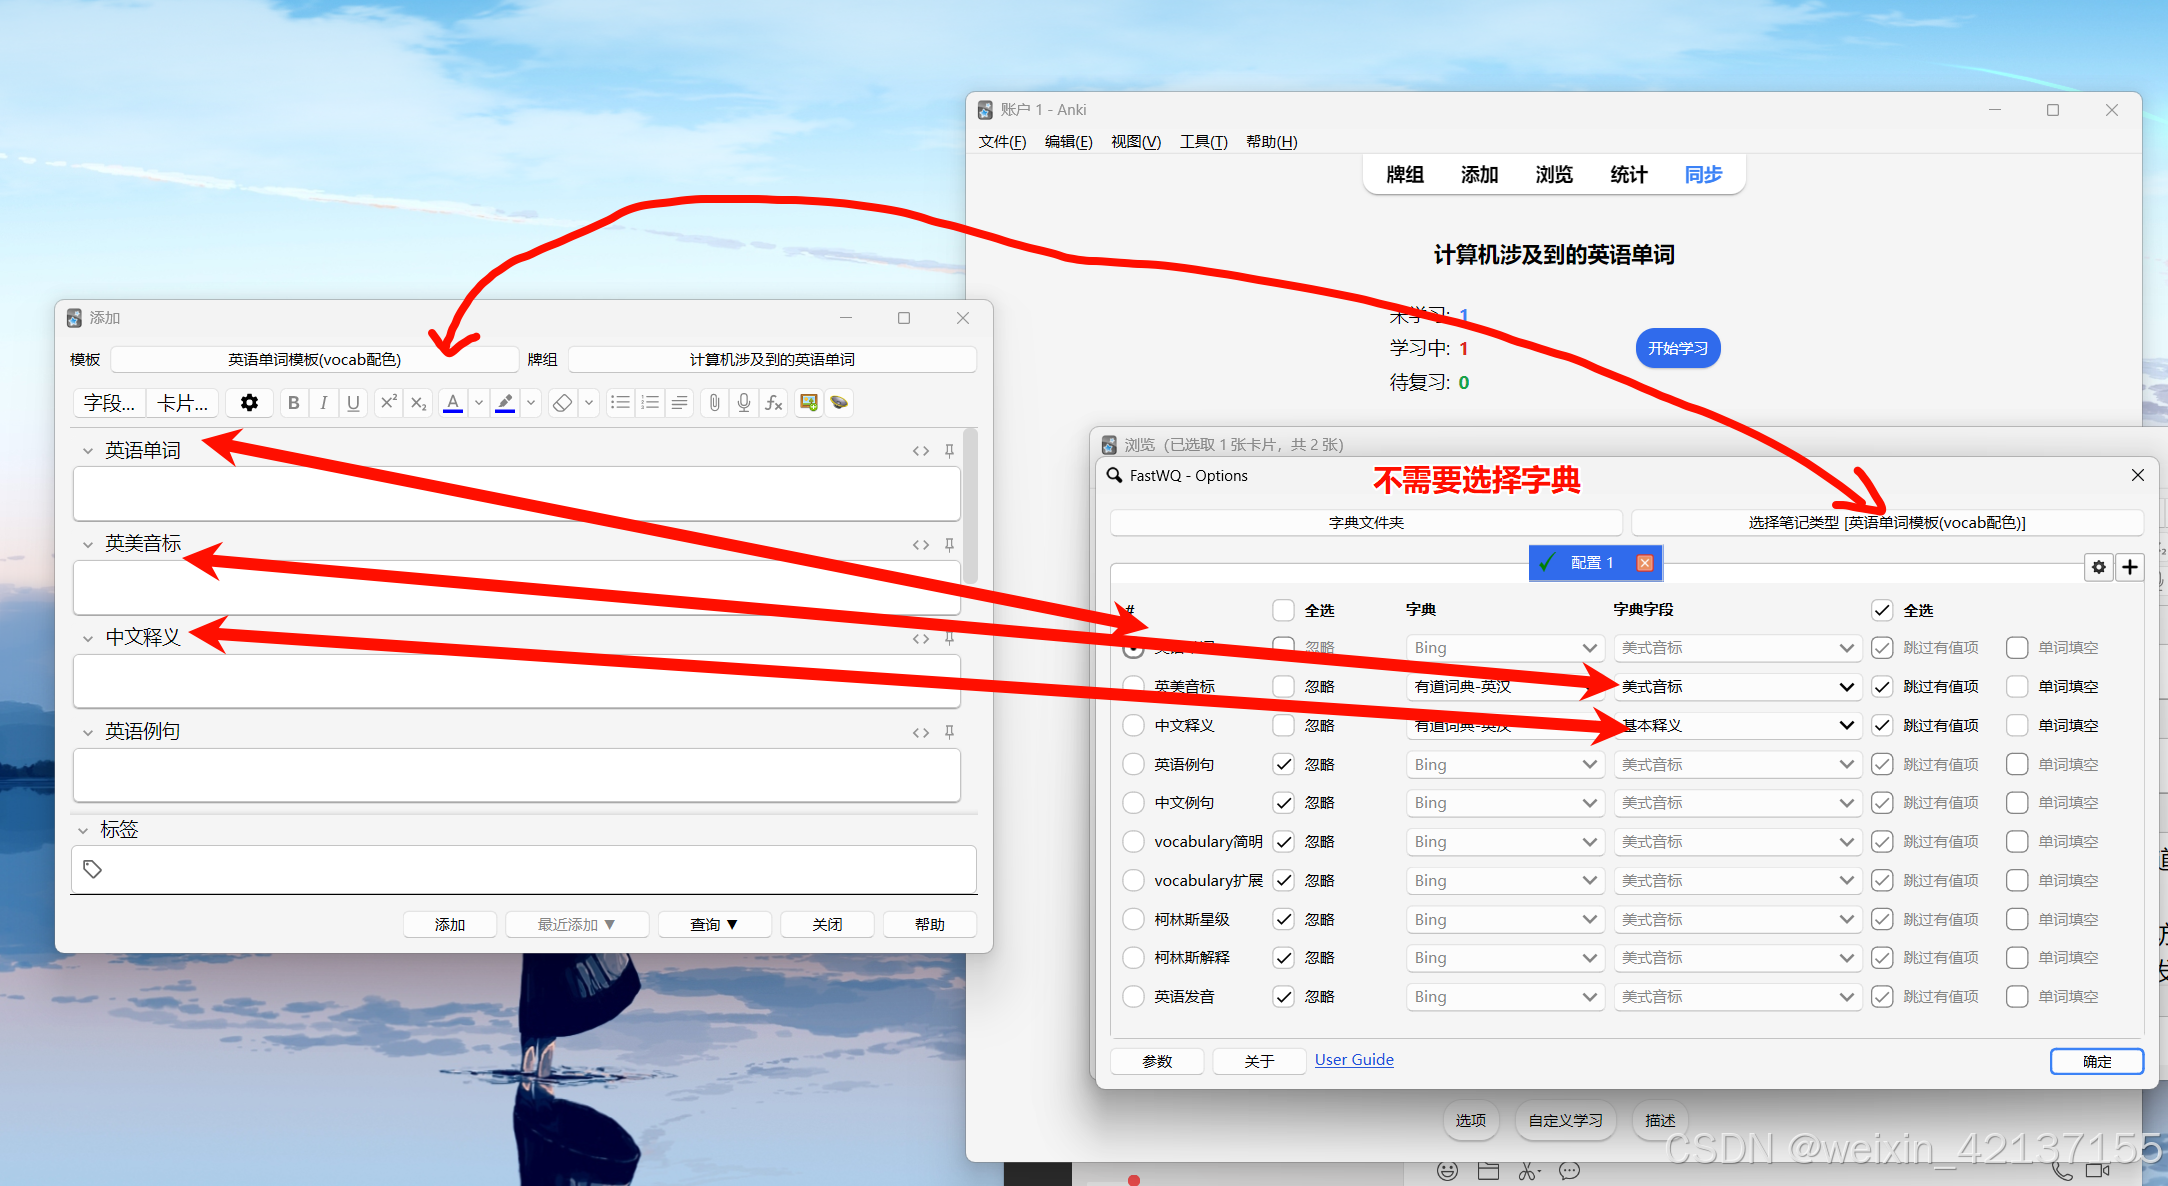Click plus icon to add FastWQ config
Viewport: 2168px width, 1186px height.
click(x=2130, y=567)
